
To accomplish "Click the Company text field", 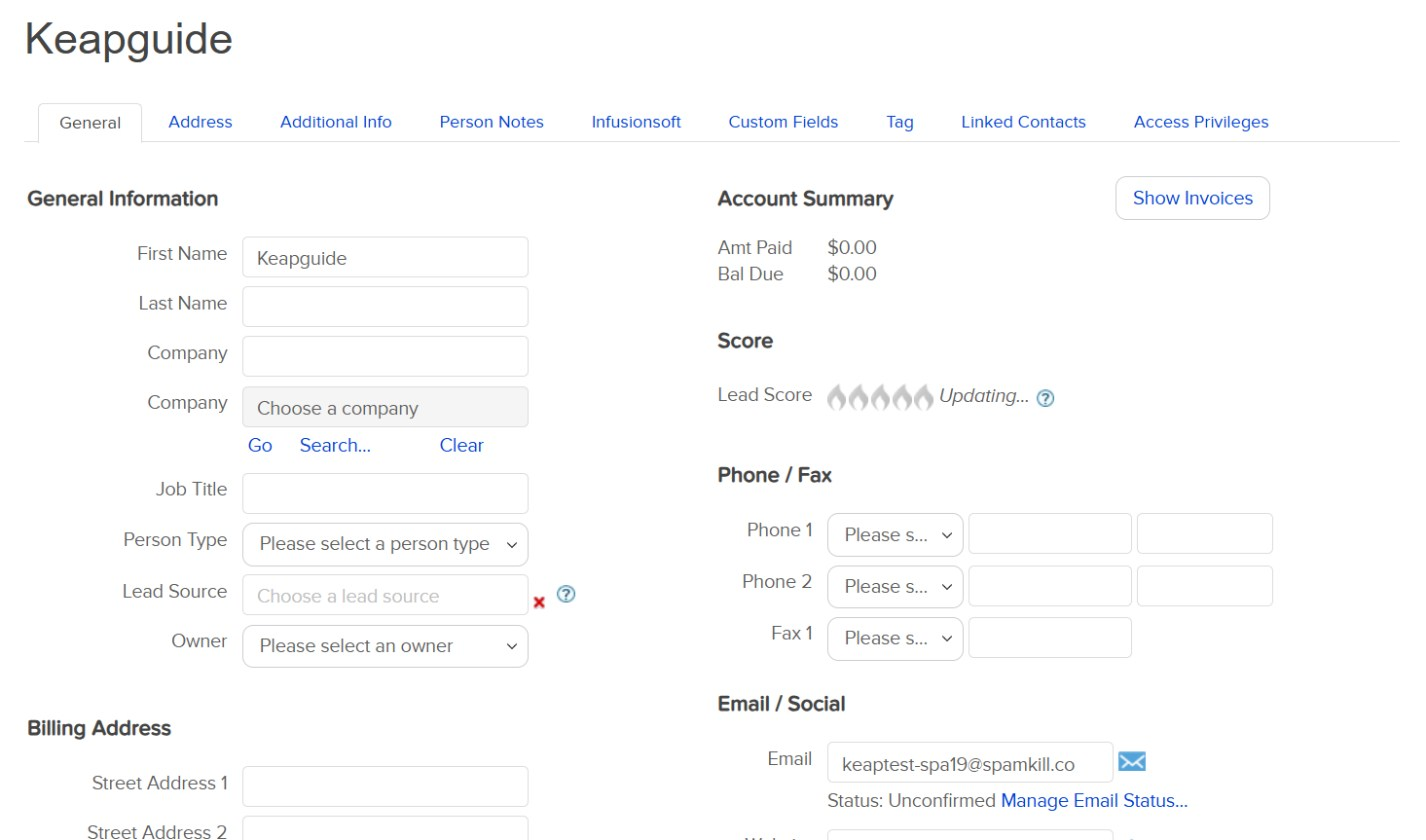I will click(385, 356).
